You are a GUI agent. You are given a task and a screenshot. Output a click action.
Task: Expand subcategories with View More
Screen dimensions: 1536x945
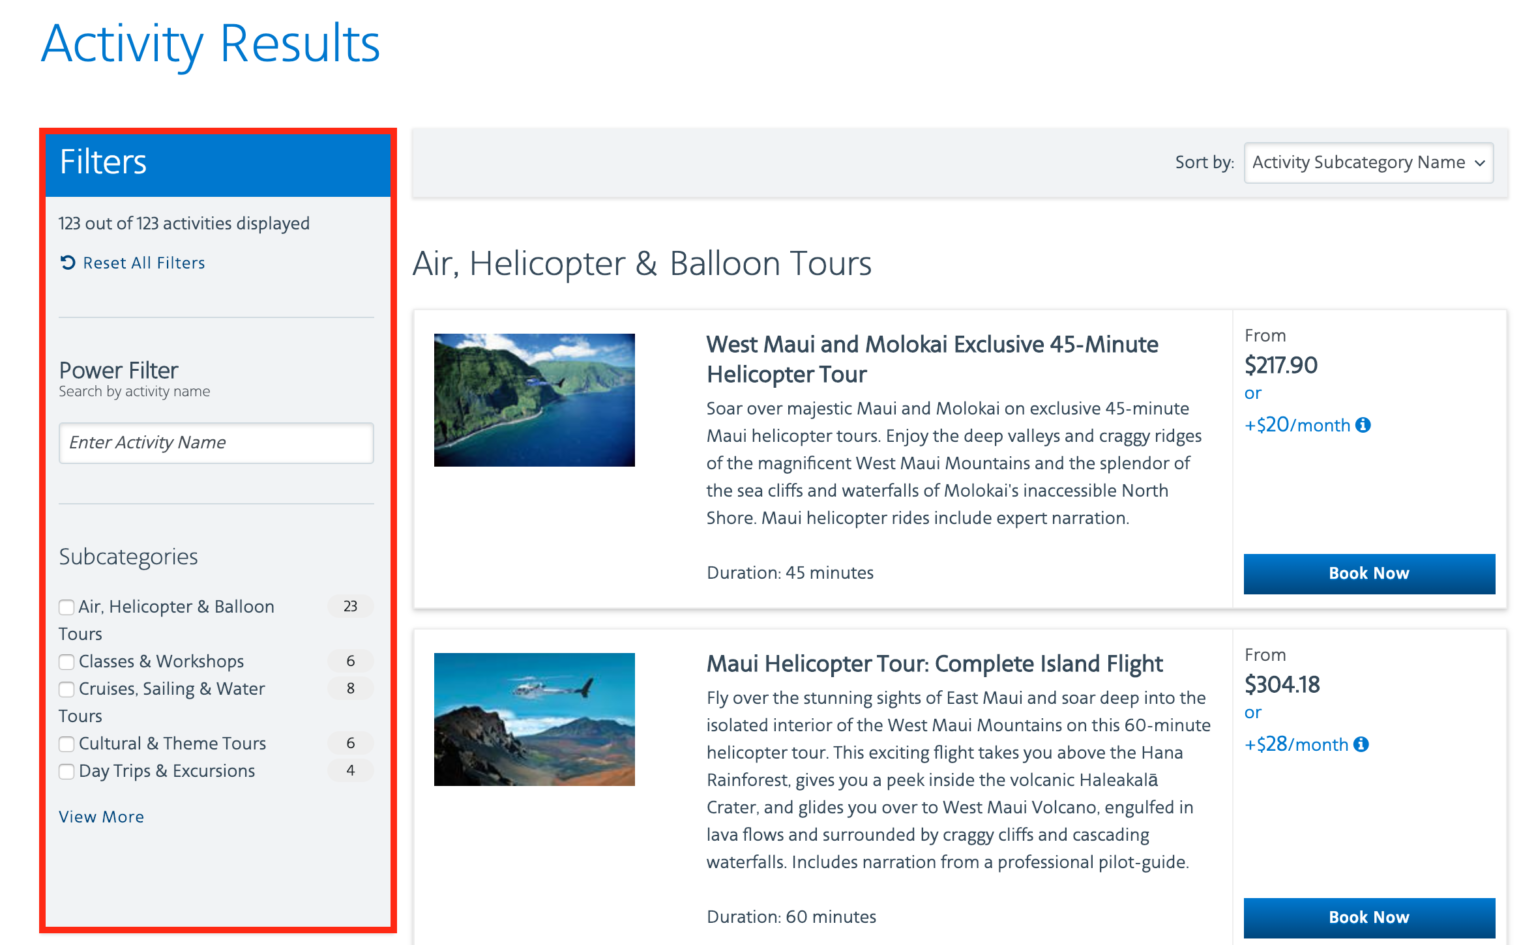tap(101, 817)
